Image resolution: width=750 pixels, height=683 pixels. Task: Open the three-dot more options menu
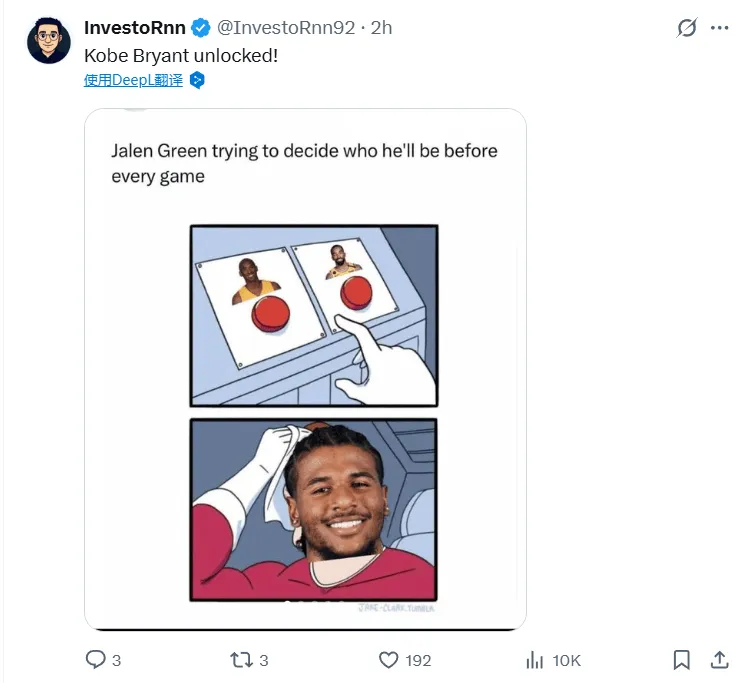click(x=719, y=28)
